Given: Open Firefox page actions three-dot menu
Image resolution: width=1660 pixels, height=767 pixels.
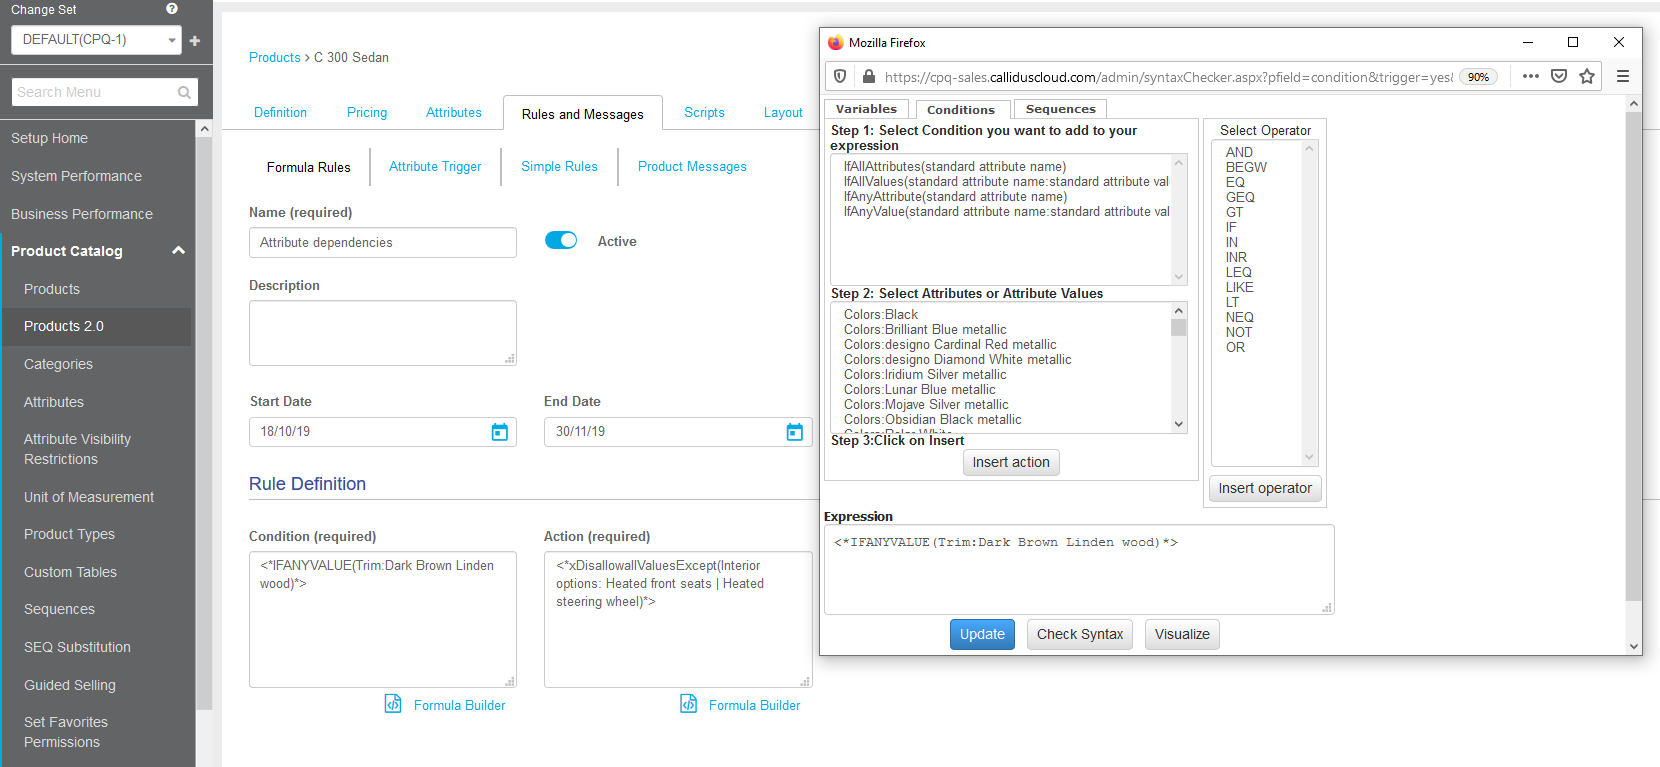Looking at the screenshot, I should [1531, 76].
